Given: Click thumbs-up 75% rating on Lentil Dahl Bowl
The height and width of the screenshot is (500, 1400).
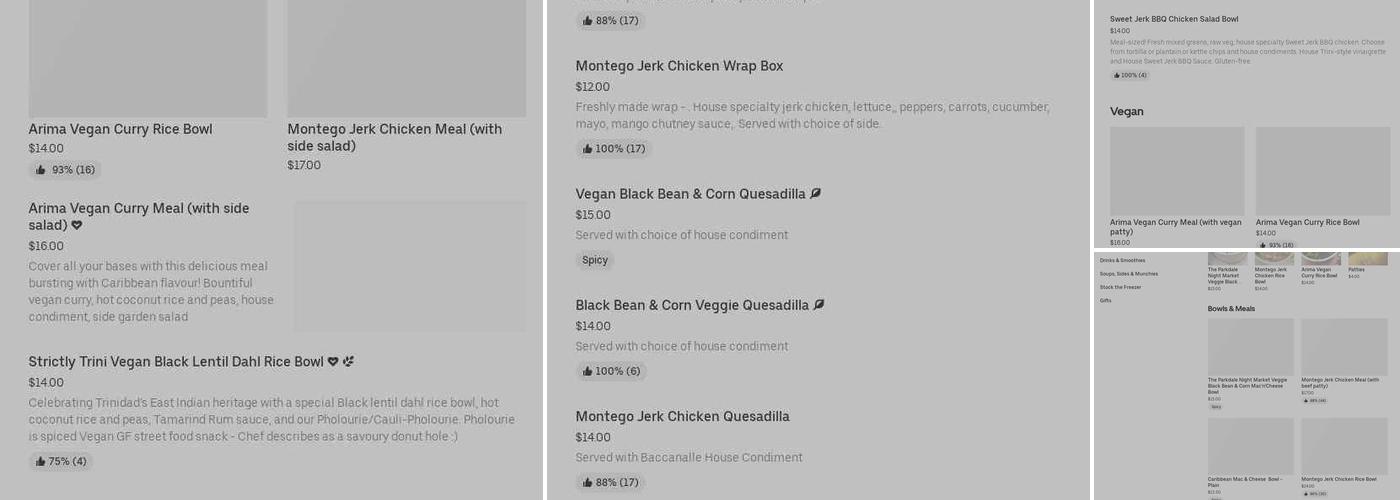Looking at the screenshot, I should [x=60, y=461].
